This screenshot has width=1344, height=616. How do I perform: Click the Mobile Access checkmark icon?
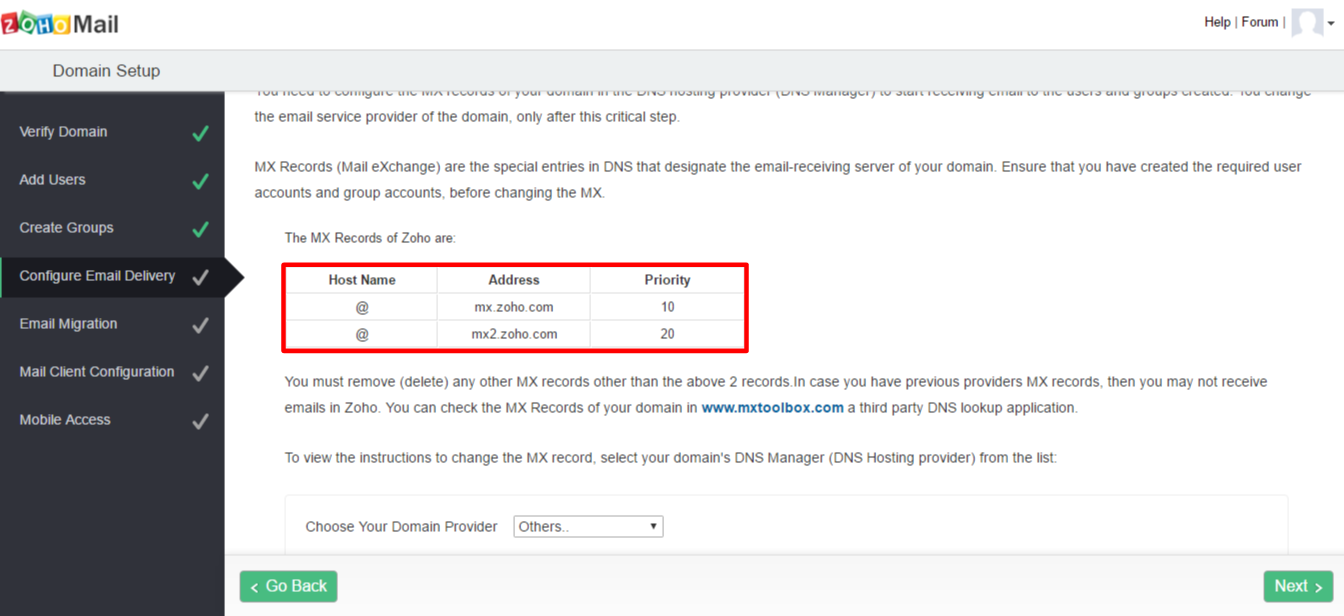pyautogui.click(x=200, y=421)
